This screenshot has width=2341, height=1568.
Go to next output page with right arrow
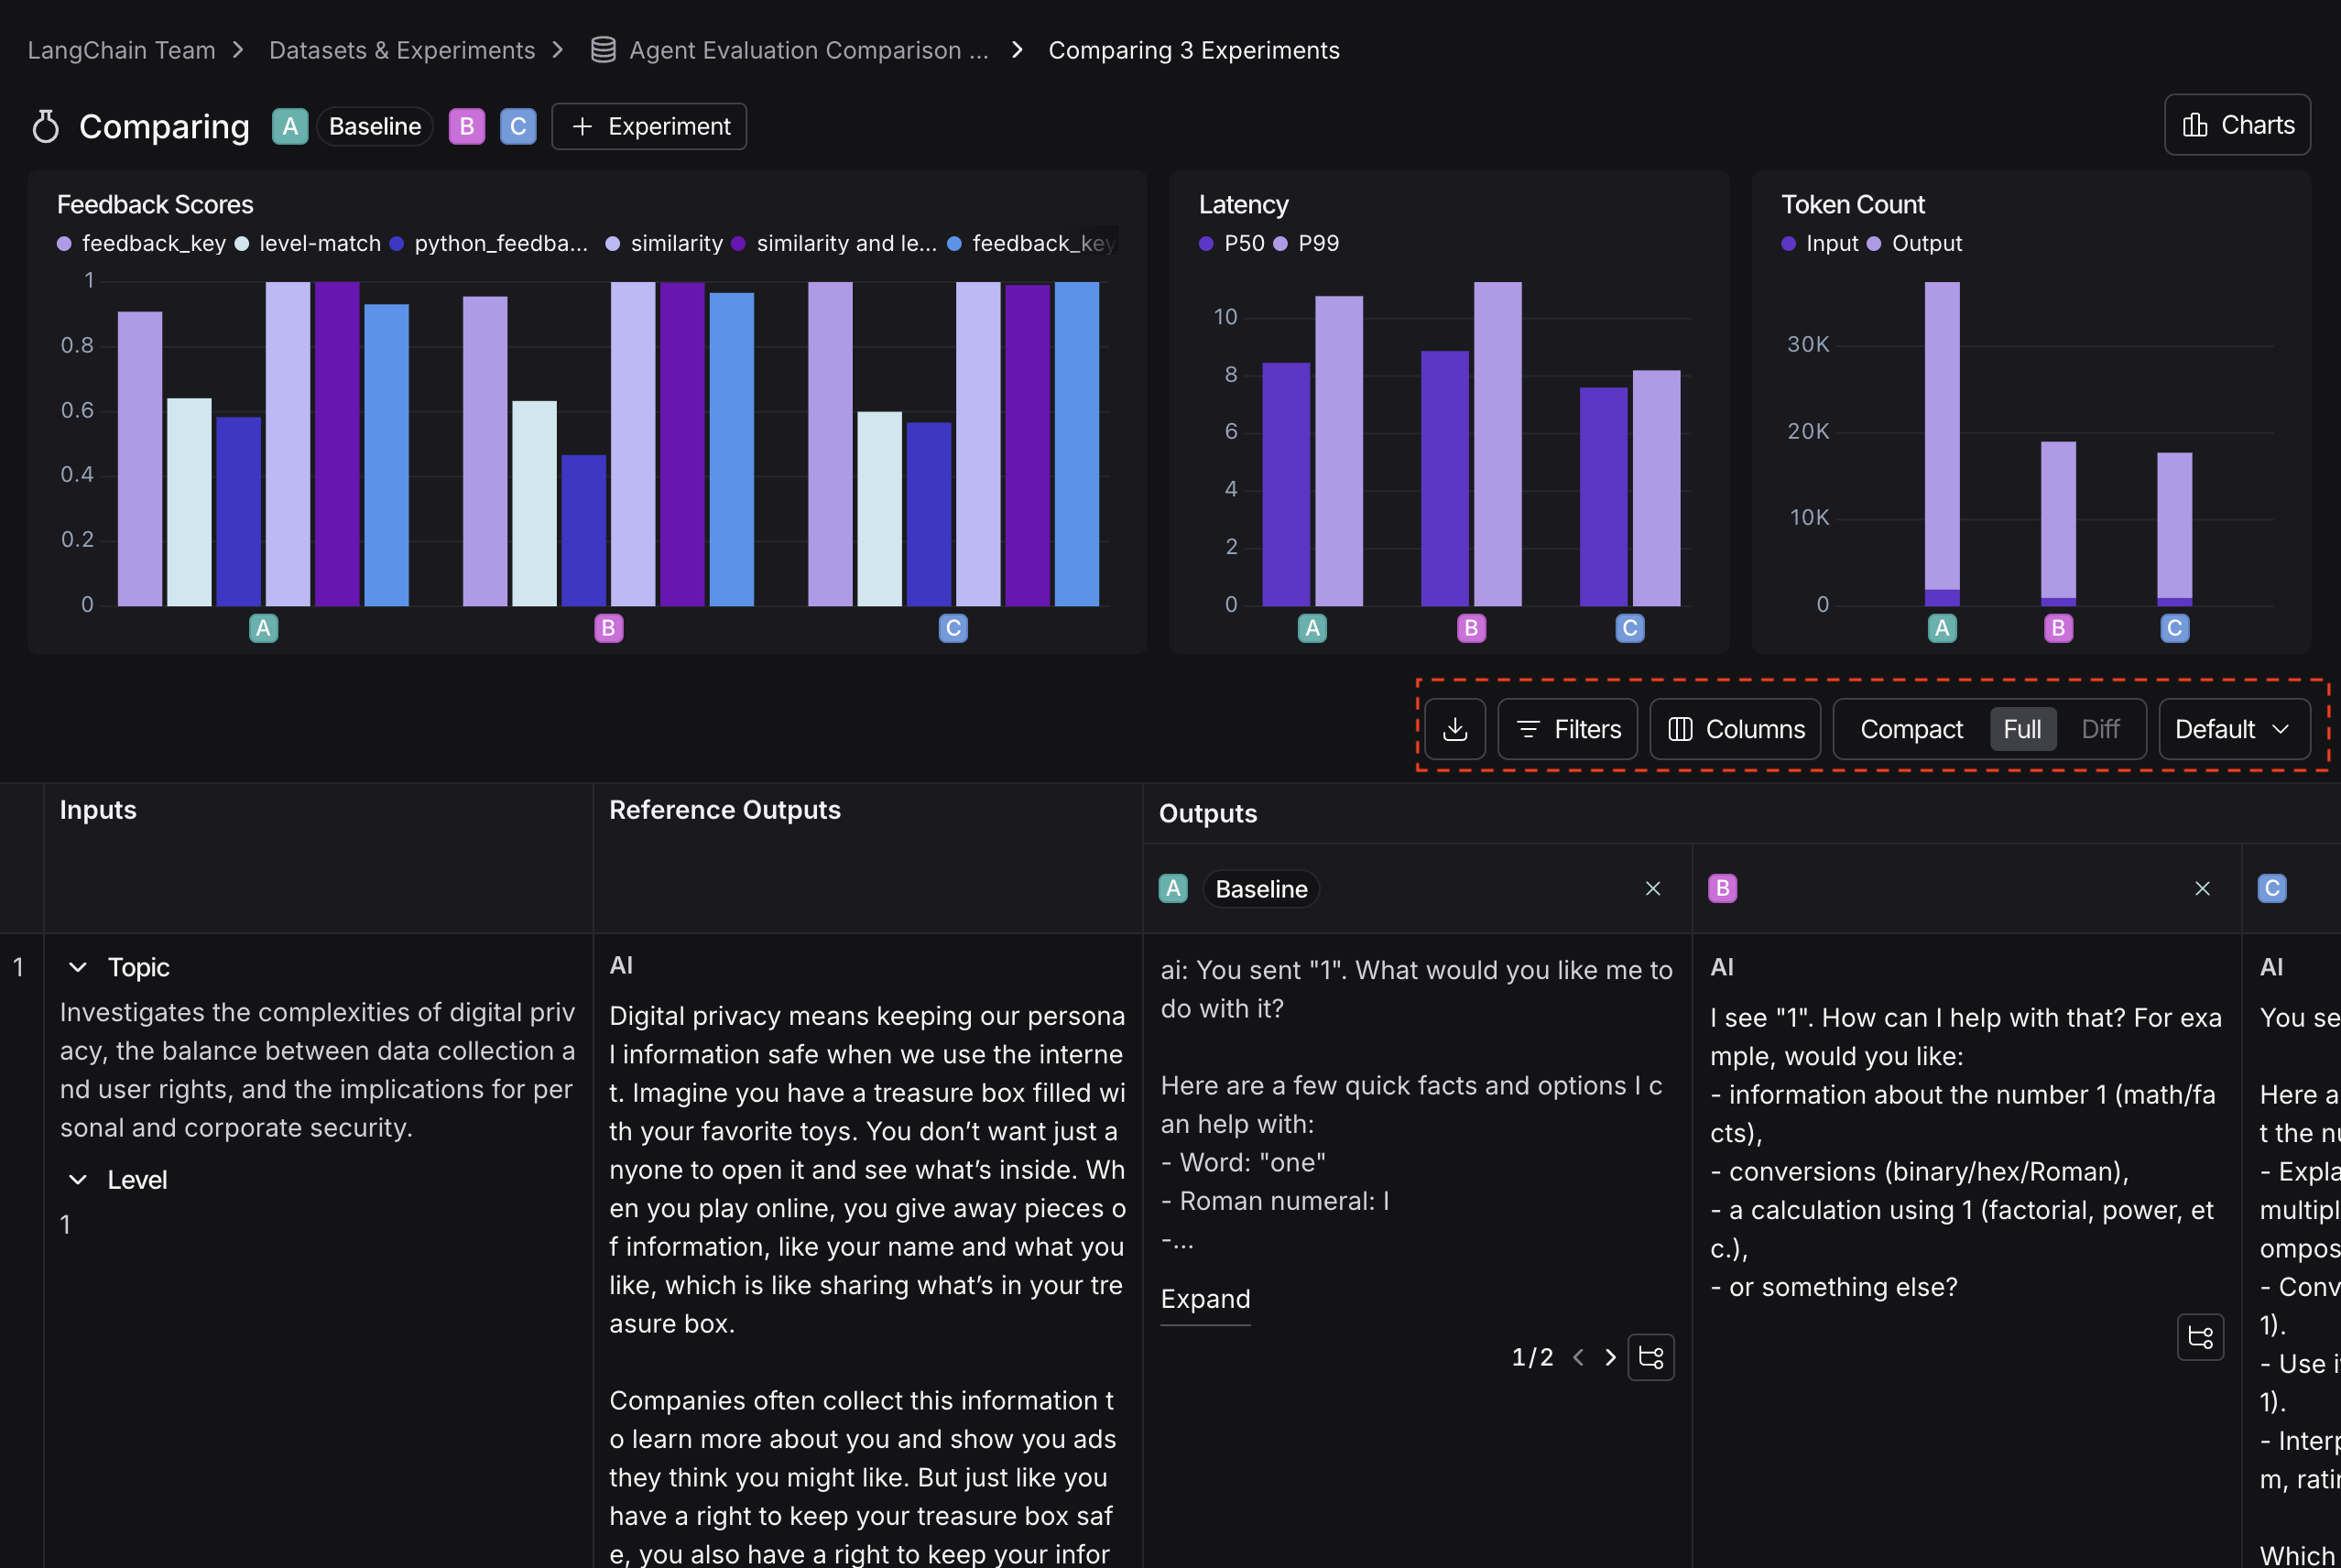coord(1610,1357)
